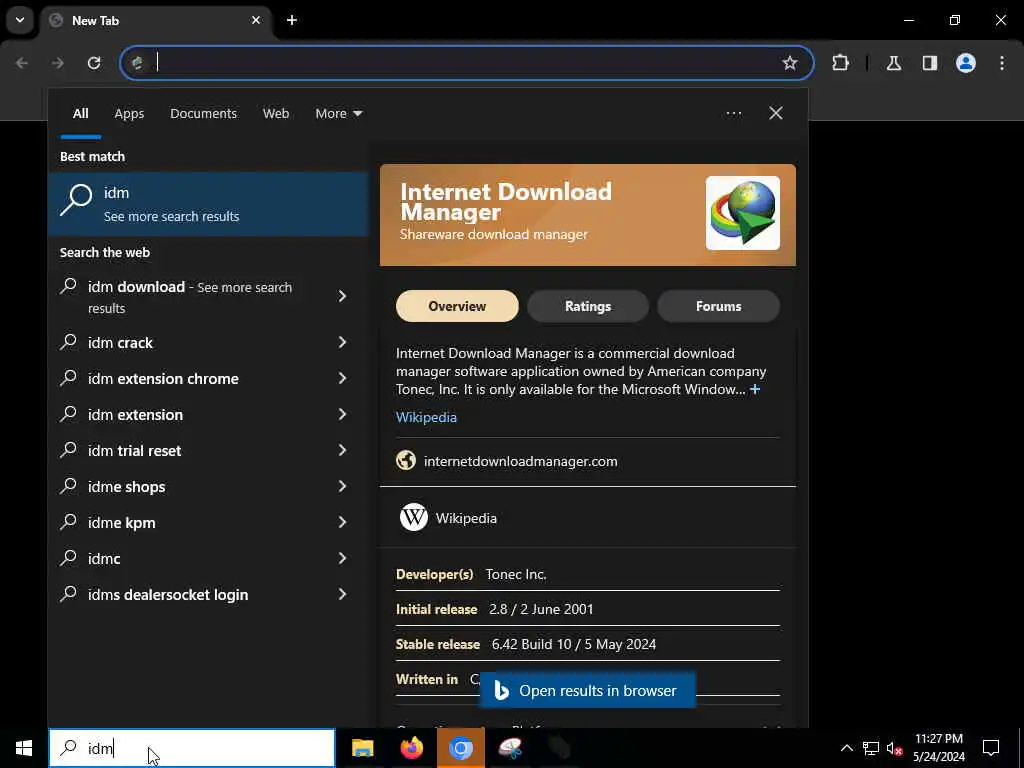The image size is (1024, 768).
Task: Switch to the Apps search filter
Action: [x=129, y=114]
